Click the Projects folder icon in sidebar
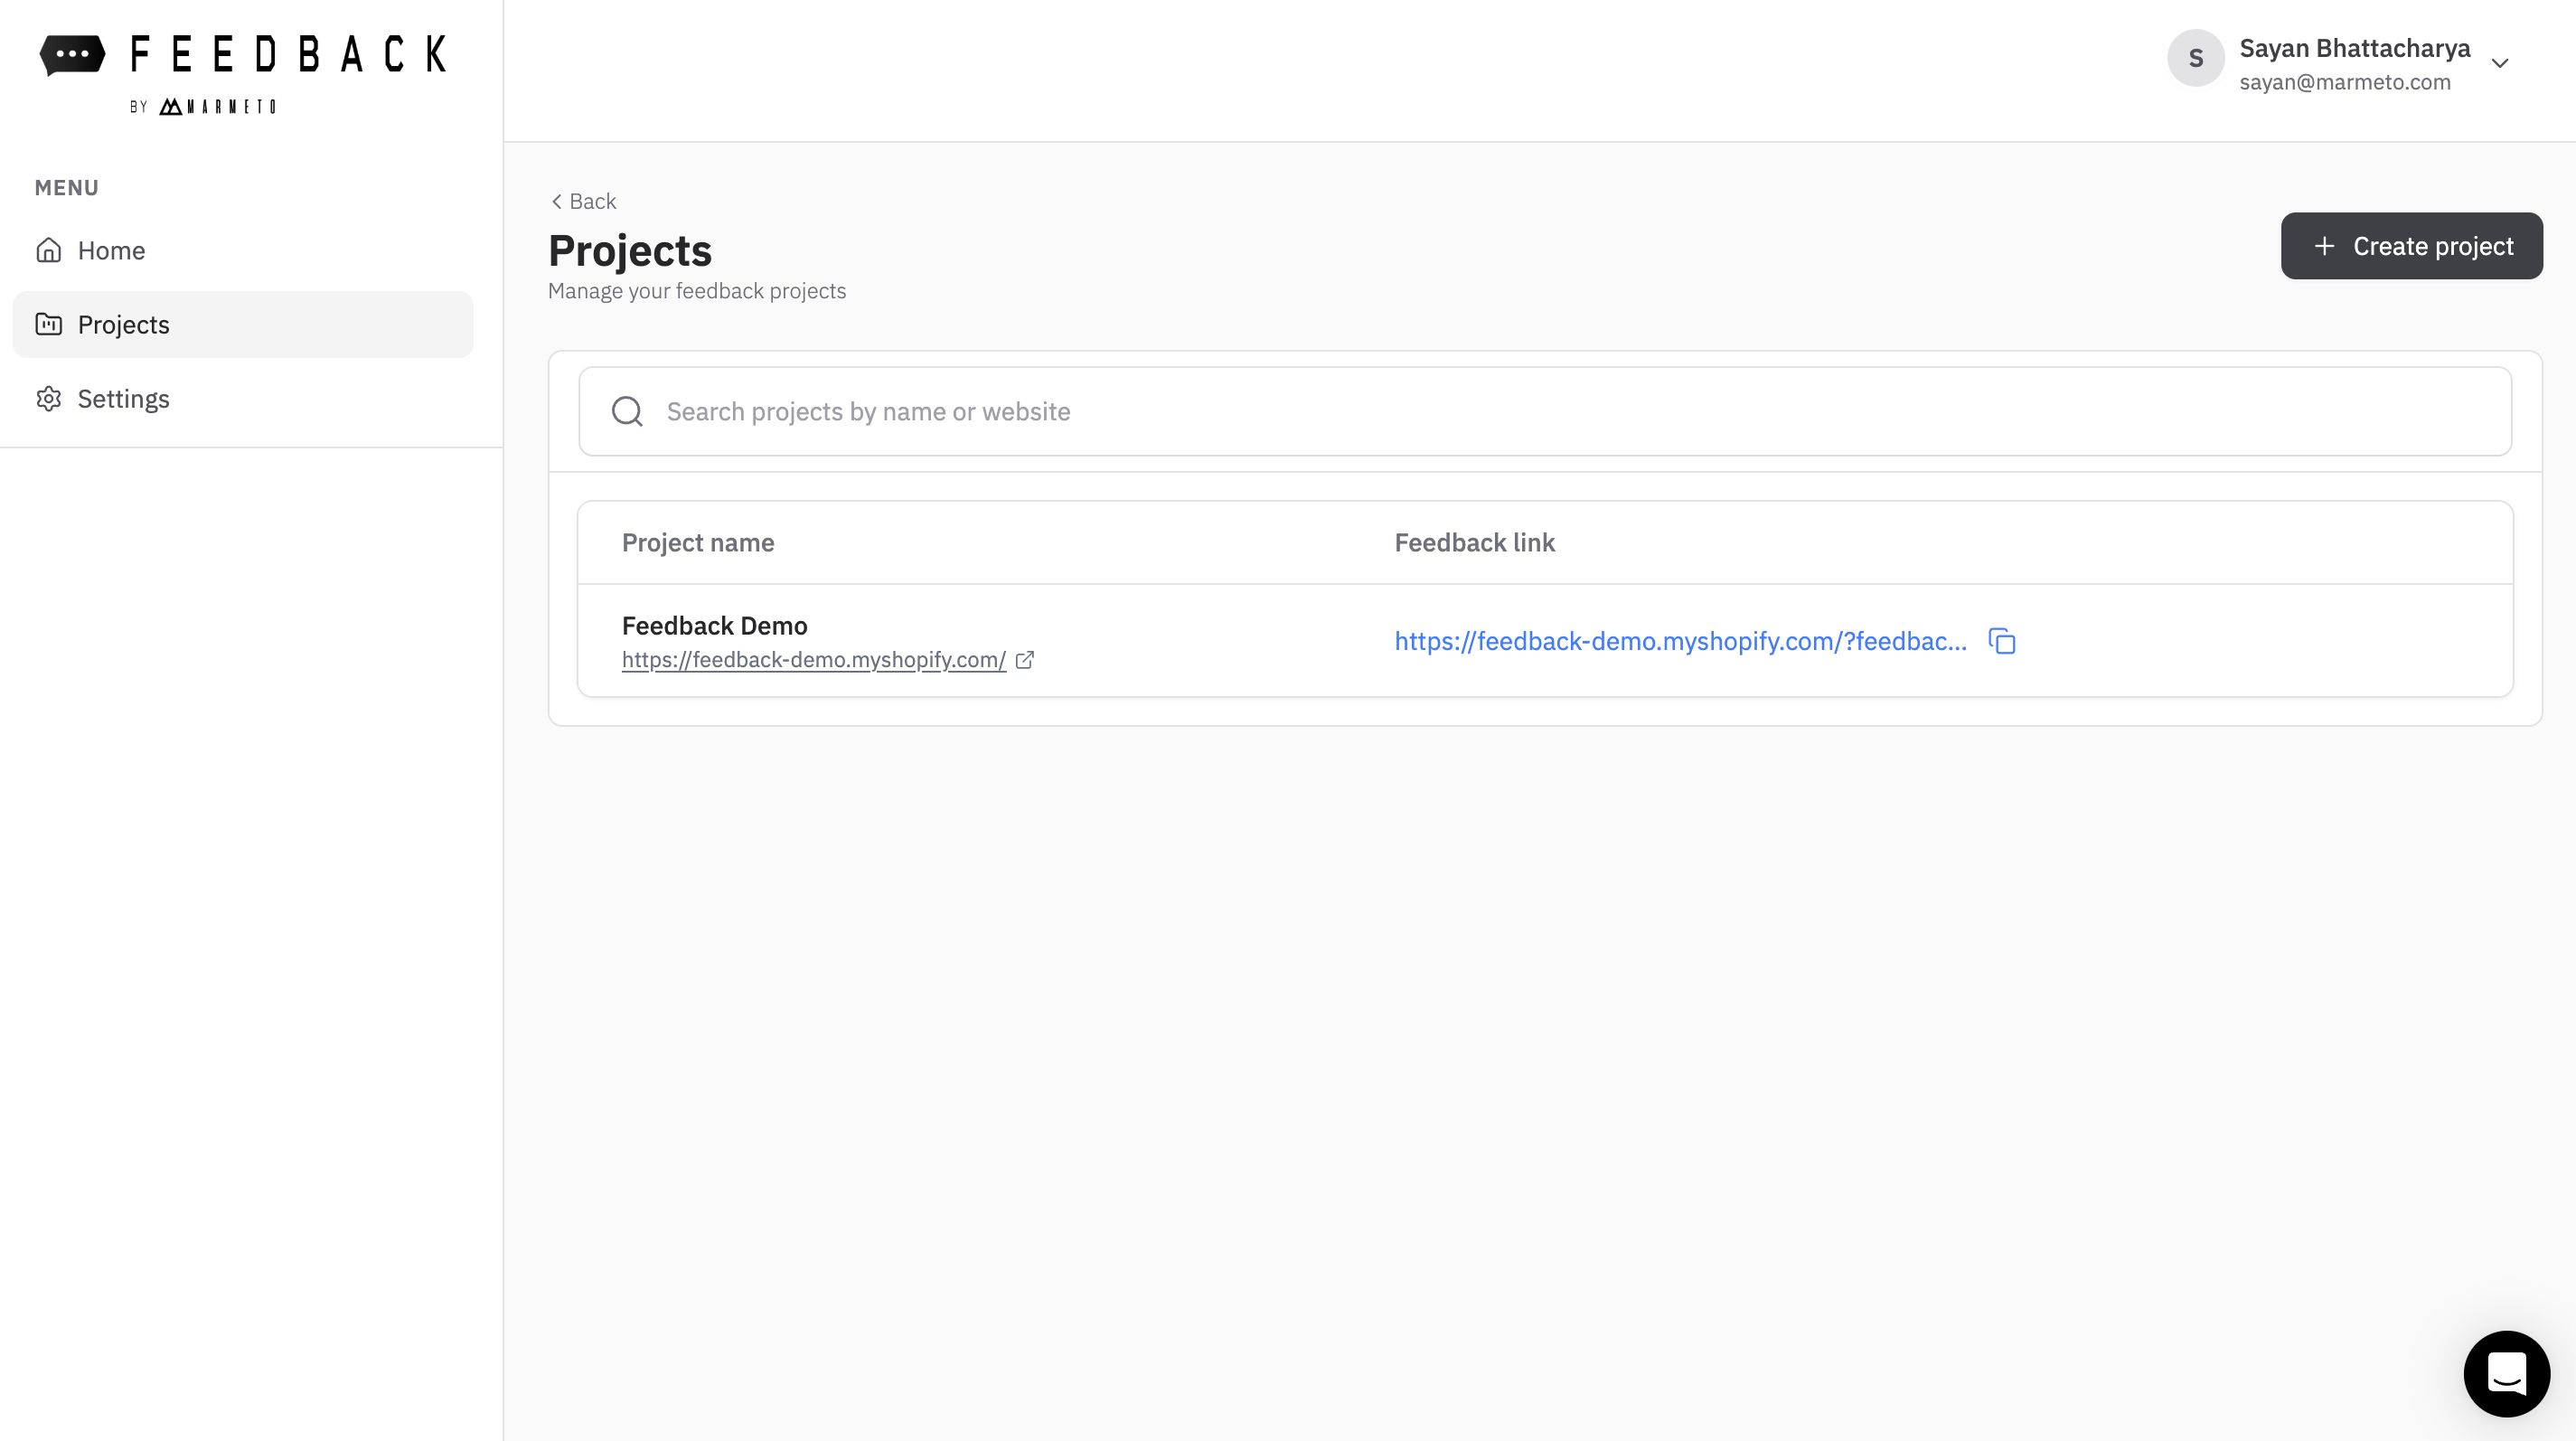This screenshot has height=1441, width=2576. point(48,324)
